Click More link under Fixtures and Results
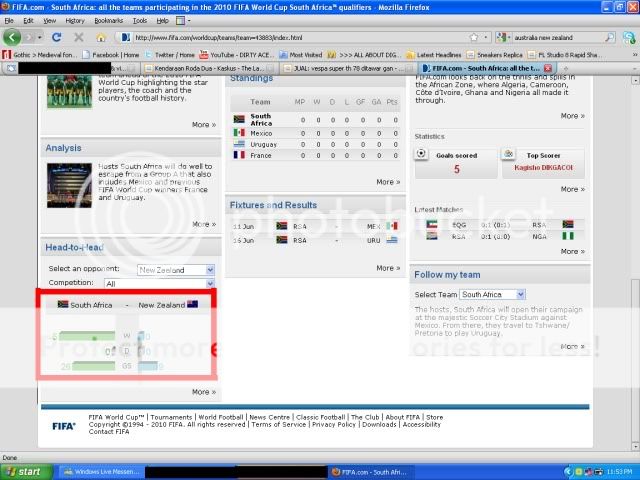Image resolution: width=640 pixels, height=480 pixels. (388, 268)
